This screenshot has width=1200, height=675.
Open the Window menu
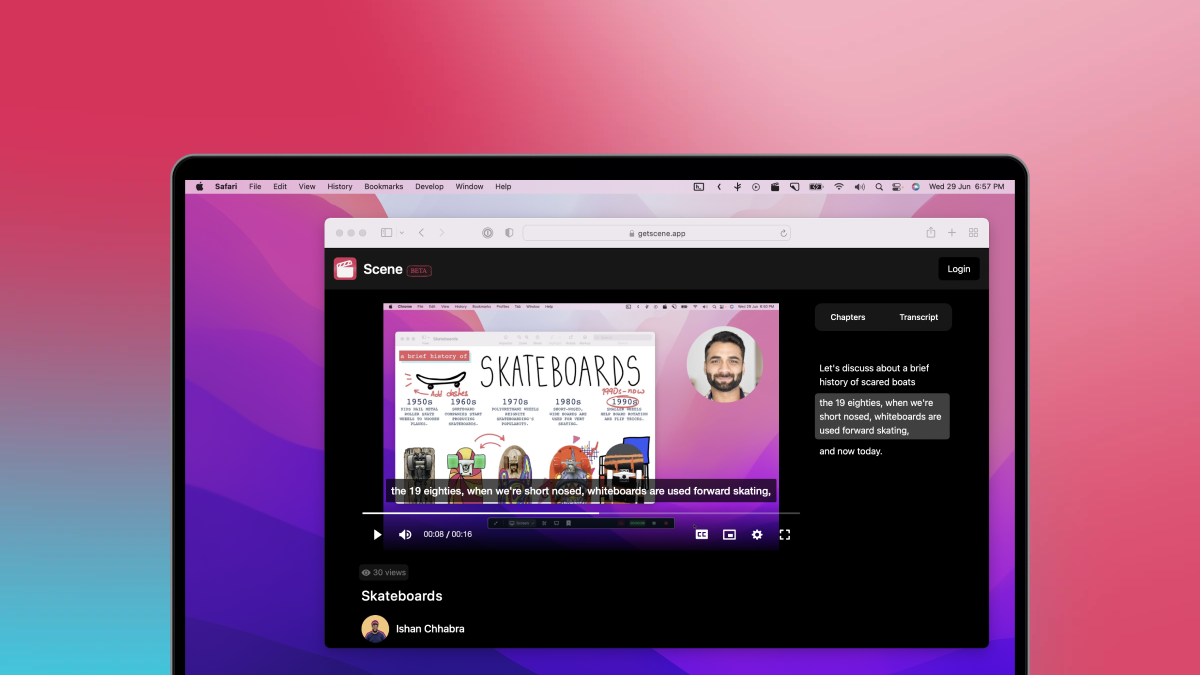pyautogui.click(x=469, y=187)
